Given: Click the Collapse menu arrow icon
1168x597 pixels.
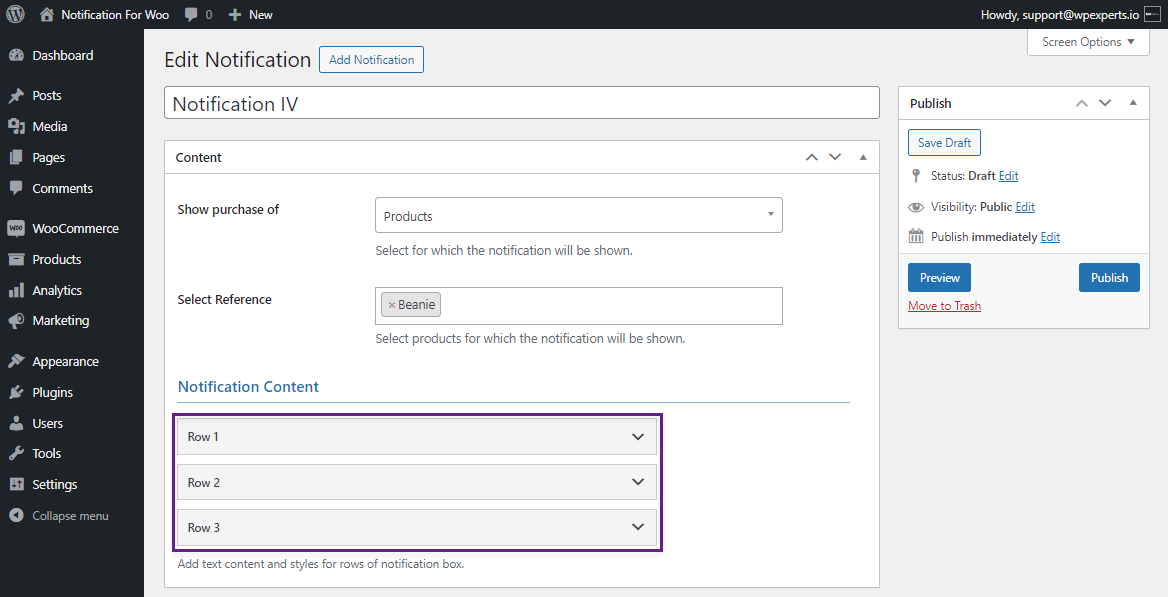Looking at the screenshot, I should 16,516.
